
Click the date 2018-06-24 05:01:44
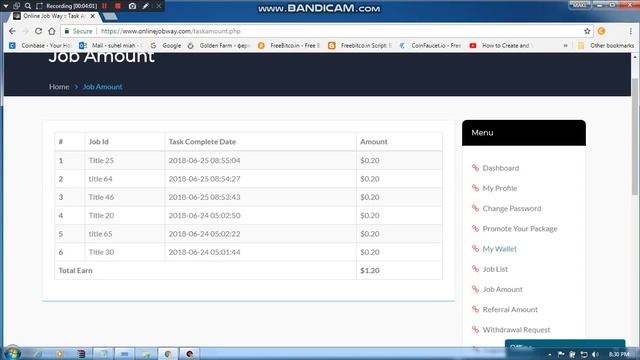[204, 252]
